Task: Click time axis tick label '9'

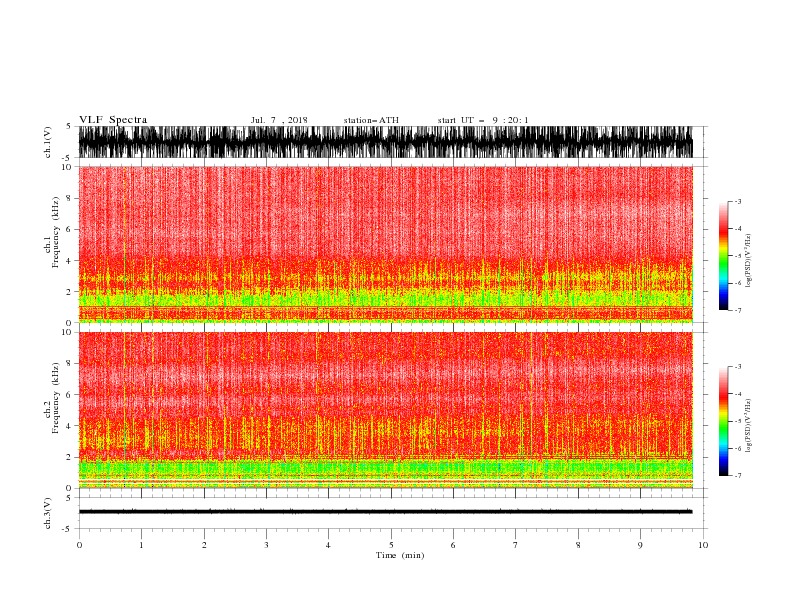Action: [x=640, y=545]
